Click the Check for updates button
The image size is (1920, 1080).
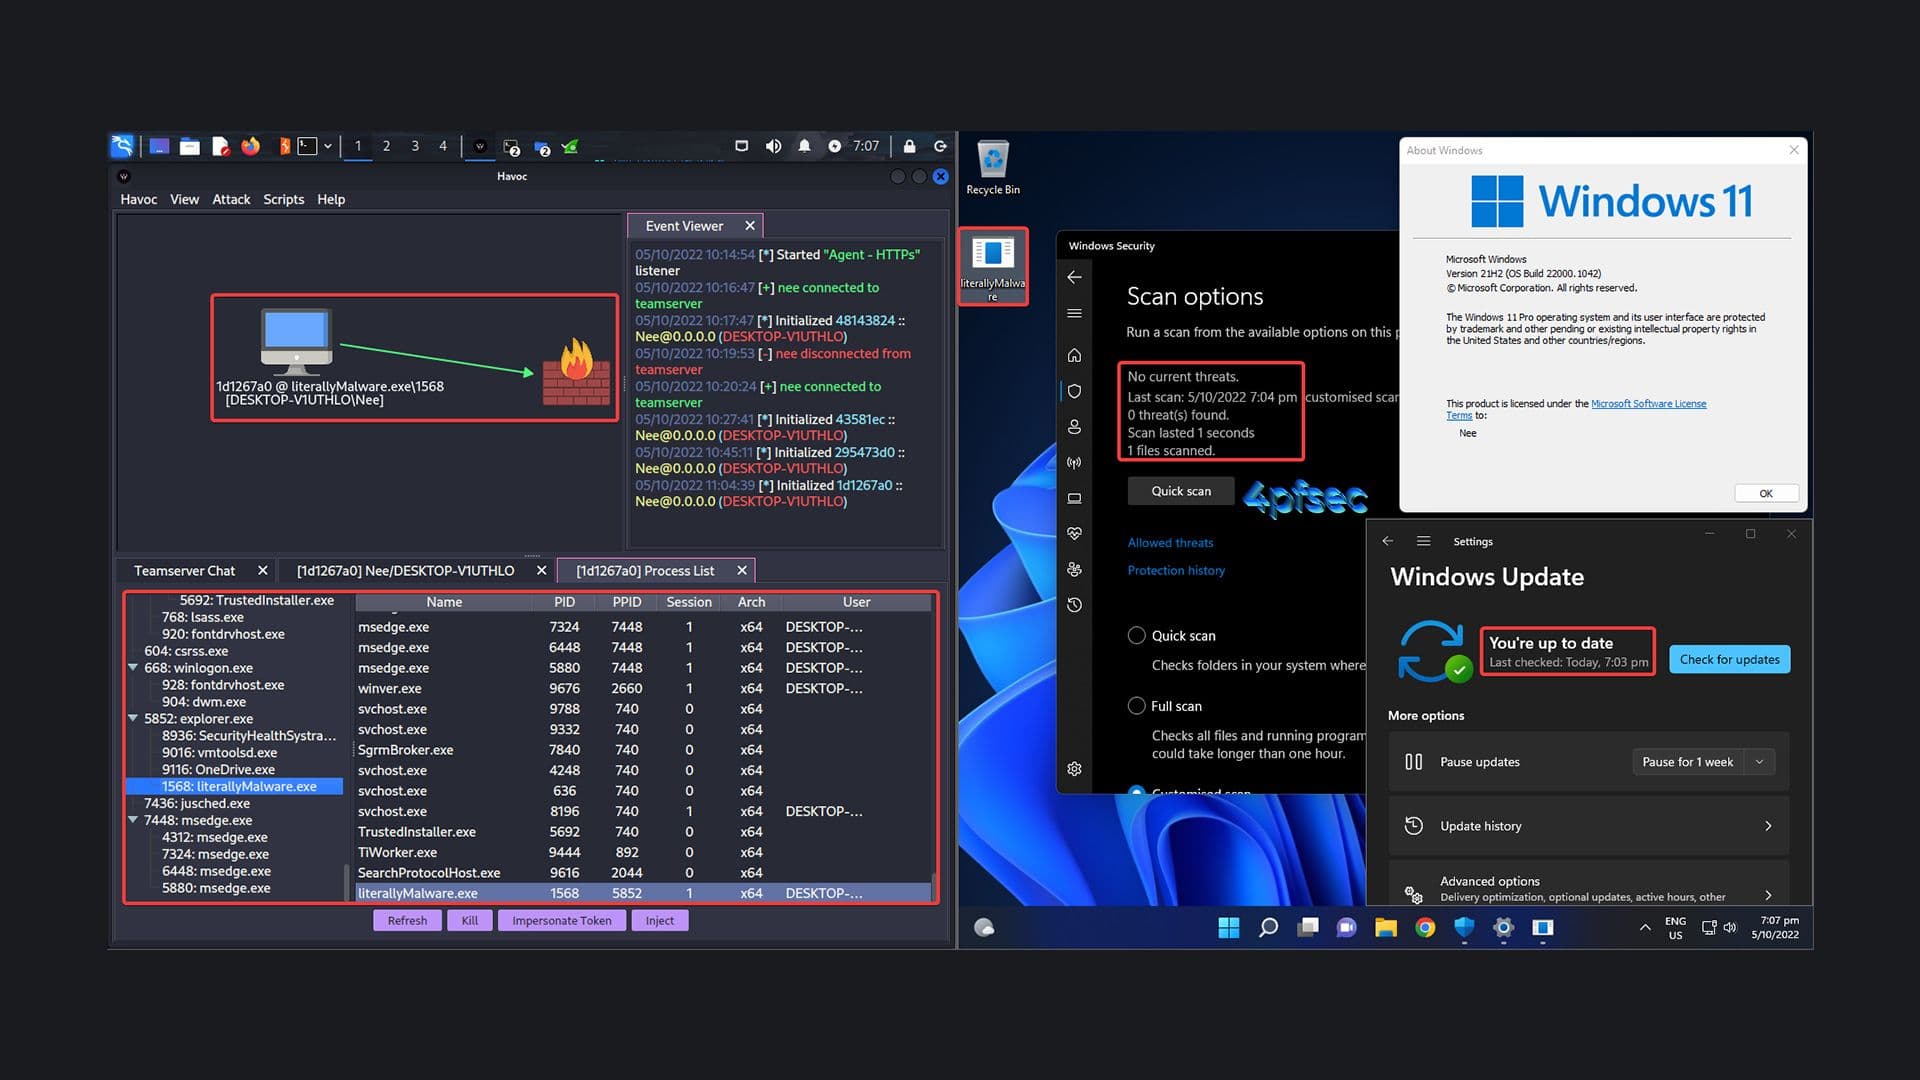tap(1729, 659)
